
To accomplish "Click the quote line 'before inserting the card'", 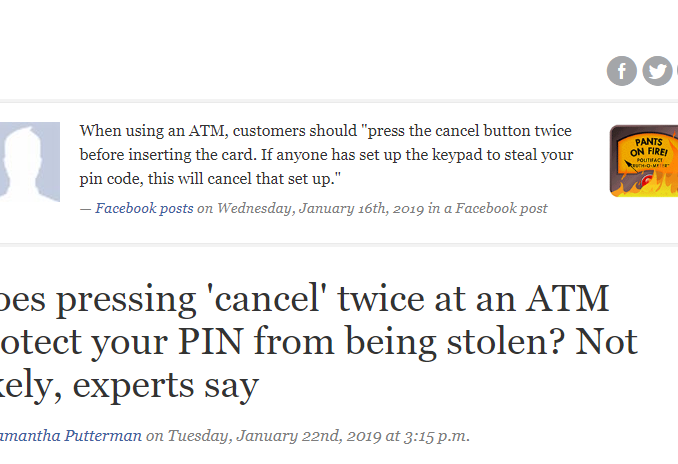I will pos(326,155).
